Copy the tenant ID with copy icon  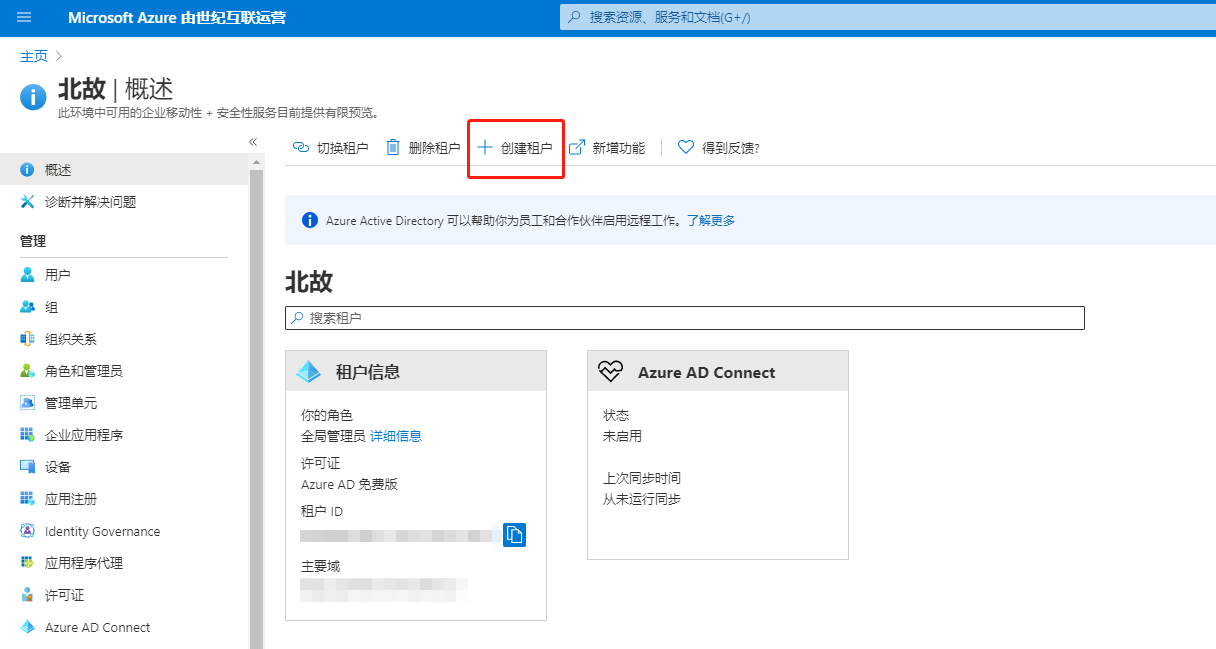514,535
